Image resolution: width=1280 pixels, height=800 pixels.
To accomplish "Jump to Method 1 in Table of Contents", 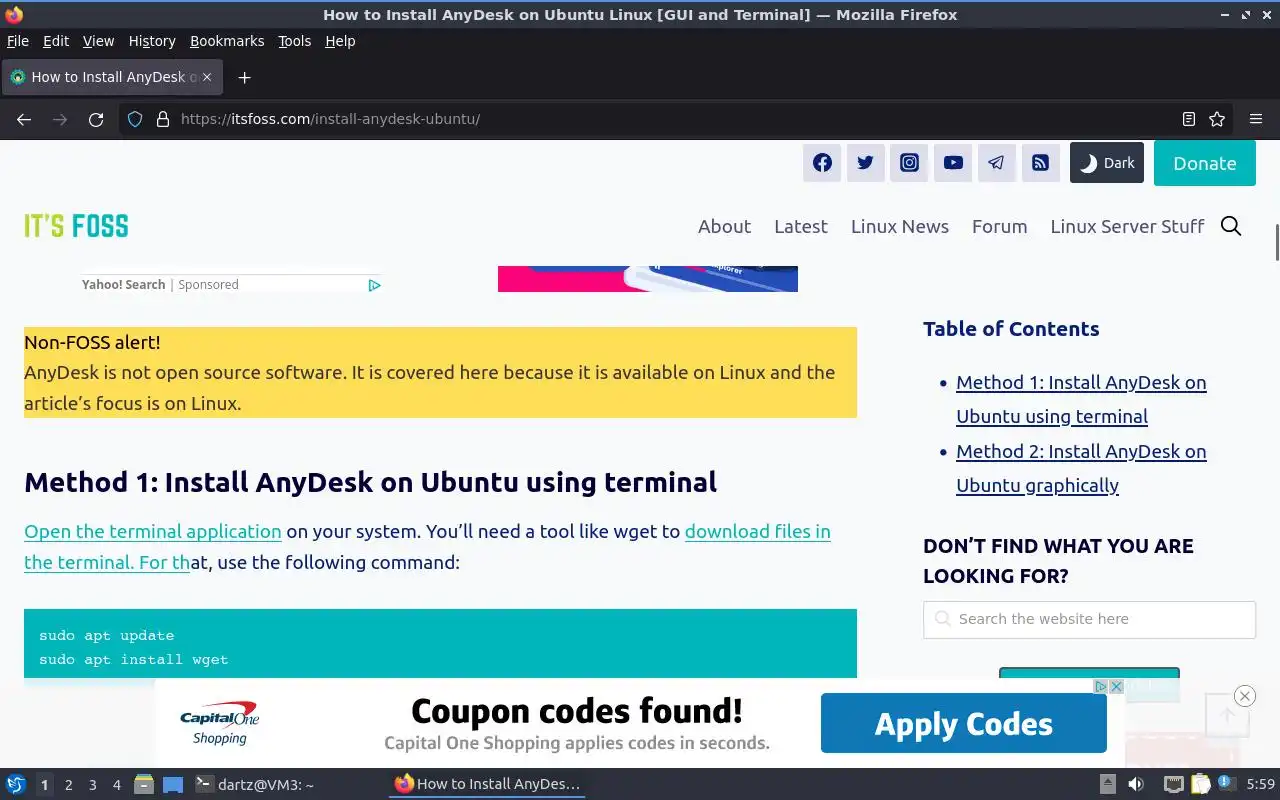I will pyautogui.click(x=1081, y=399).
